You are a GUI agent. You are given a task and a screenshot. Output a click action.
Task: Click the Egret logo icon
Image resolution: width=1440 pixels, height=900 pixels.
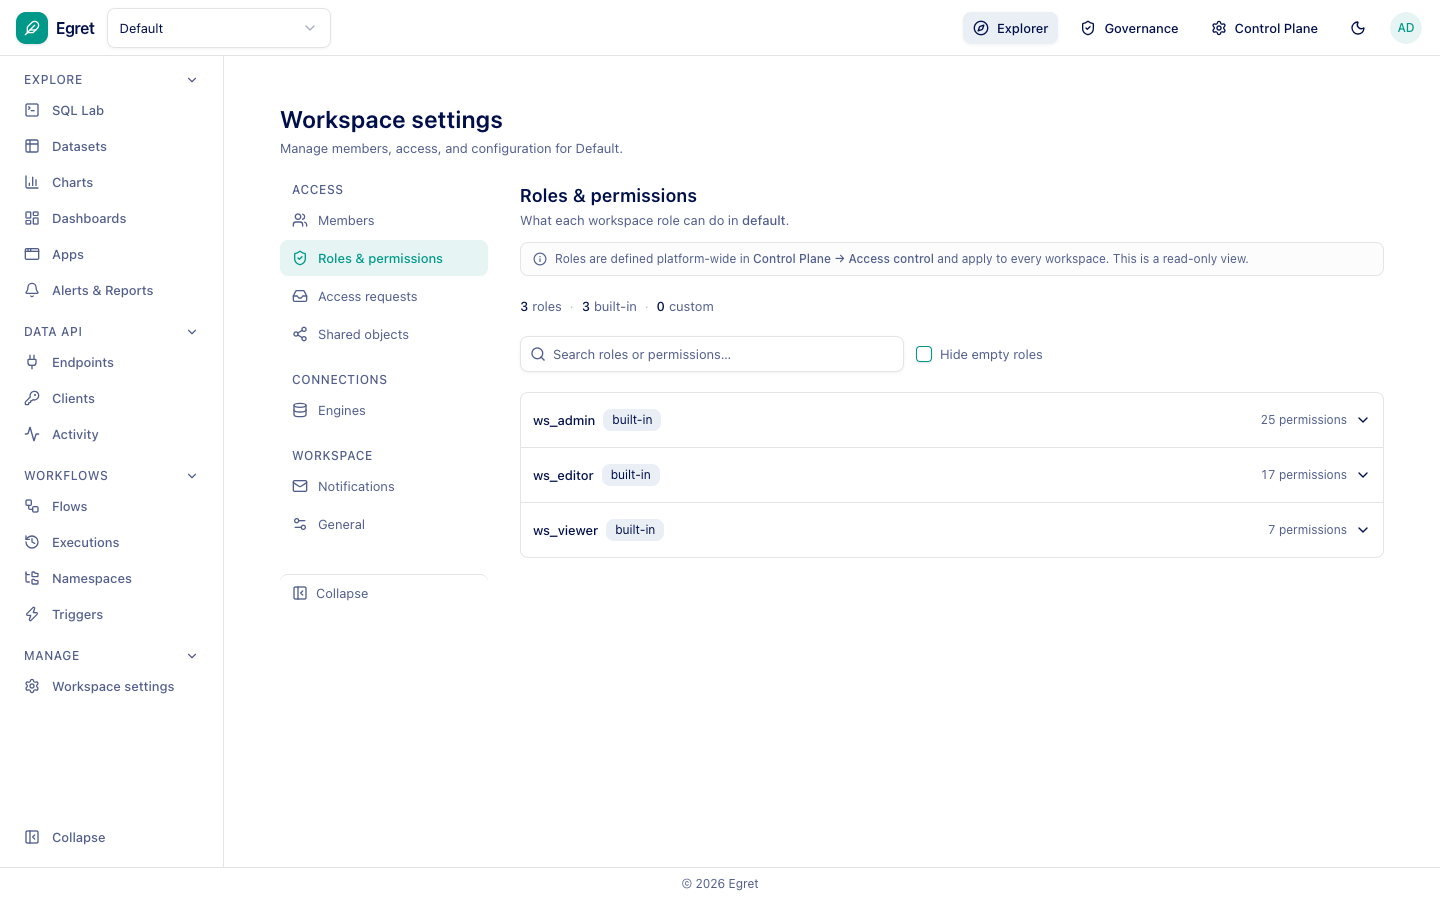[x=32, y=28]
